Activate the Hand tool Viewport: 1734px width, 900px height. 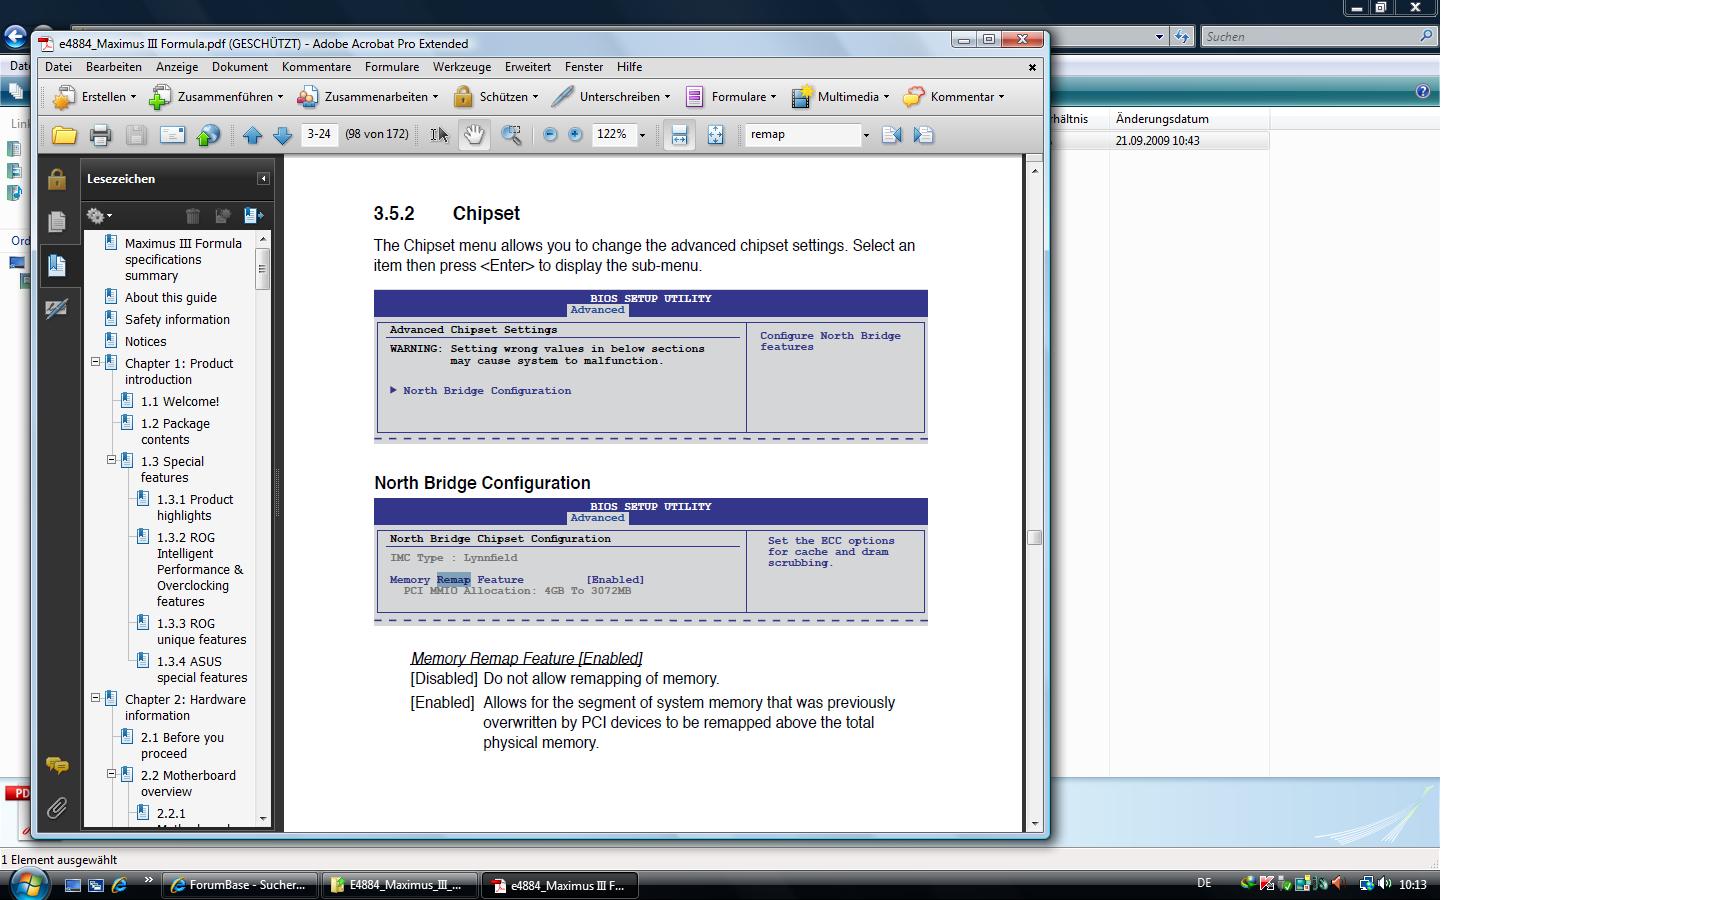[474, 135]
